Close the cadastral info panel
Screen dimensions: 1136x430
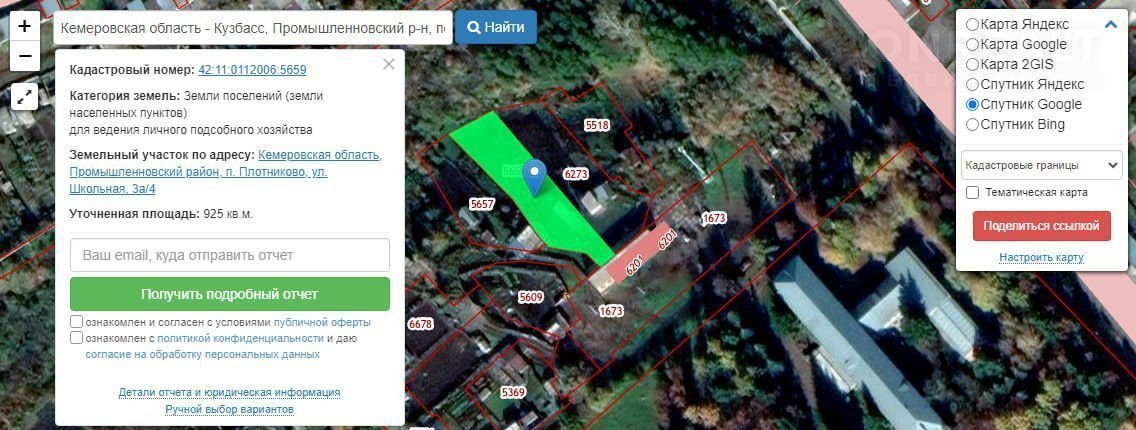389,64
